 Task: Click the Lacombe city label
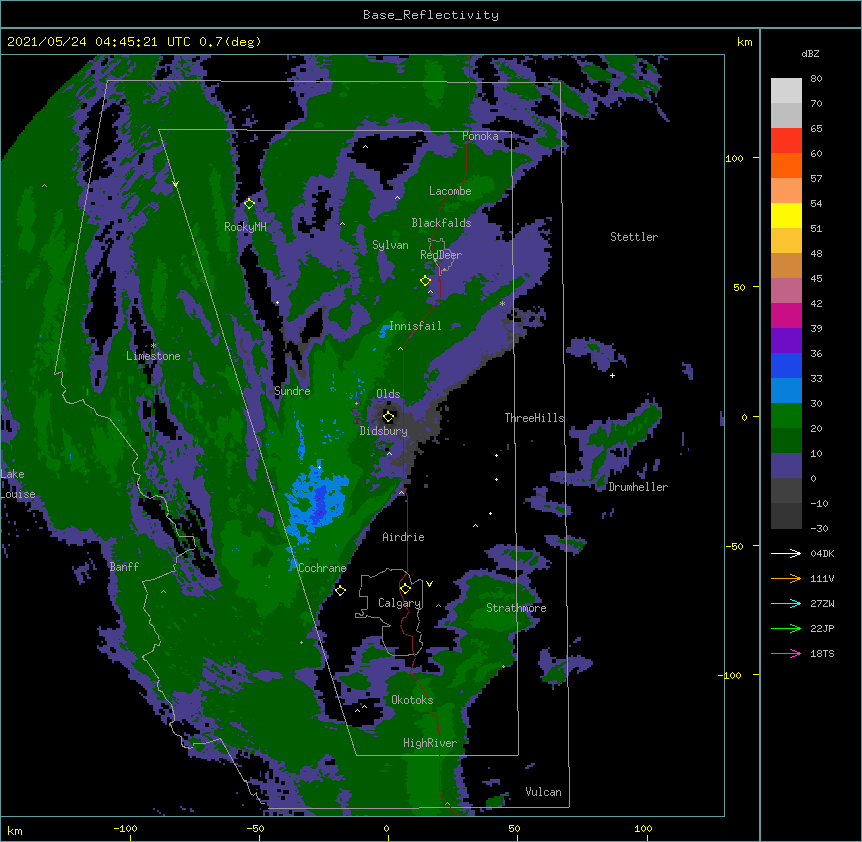click(x=450, y=191)
